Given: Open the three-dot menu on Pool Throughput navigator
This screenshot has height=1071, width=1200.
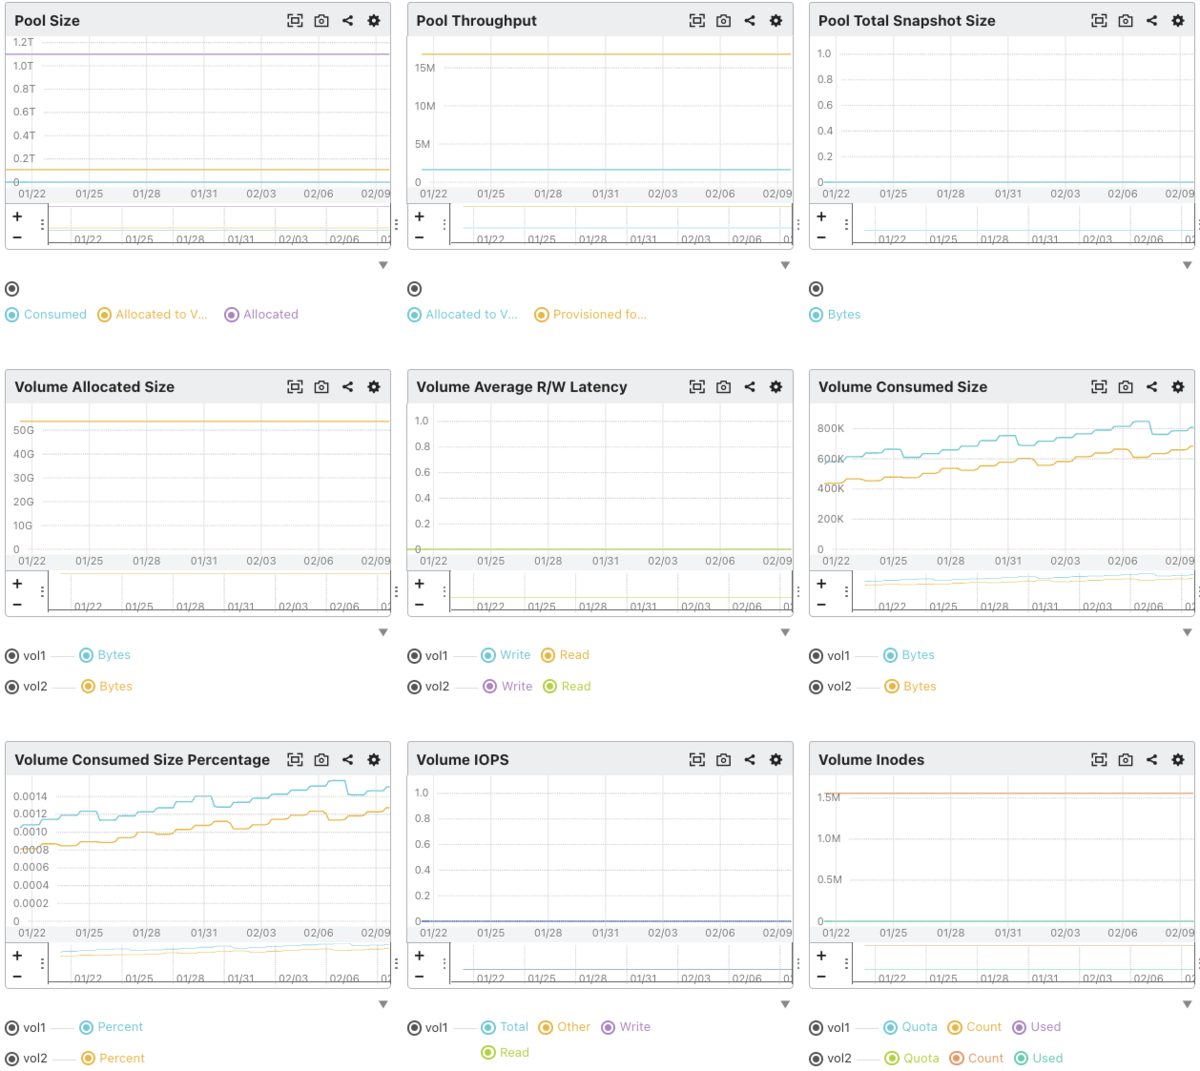Looking at the screenshot, I should point(444,225).
